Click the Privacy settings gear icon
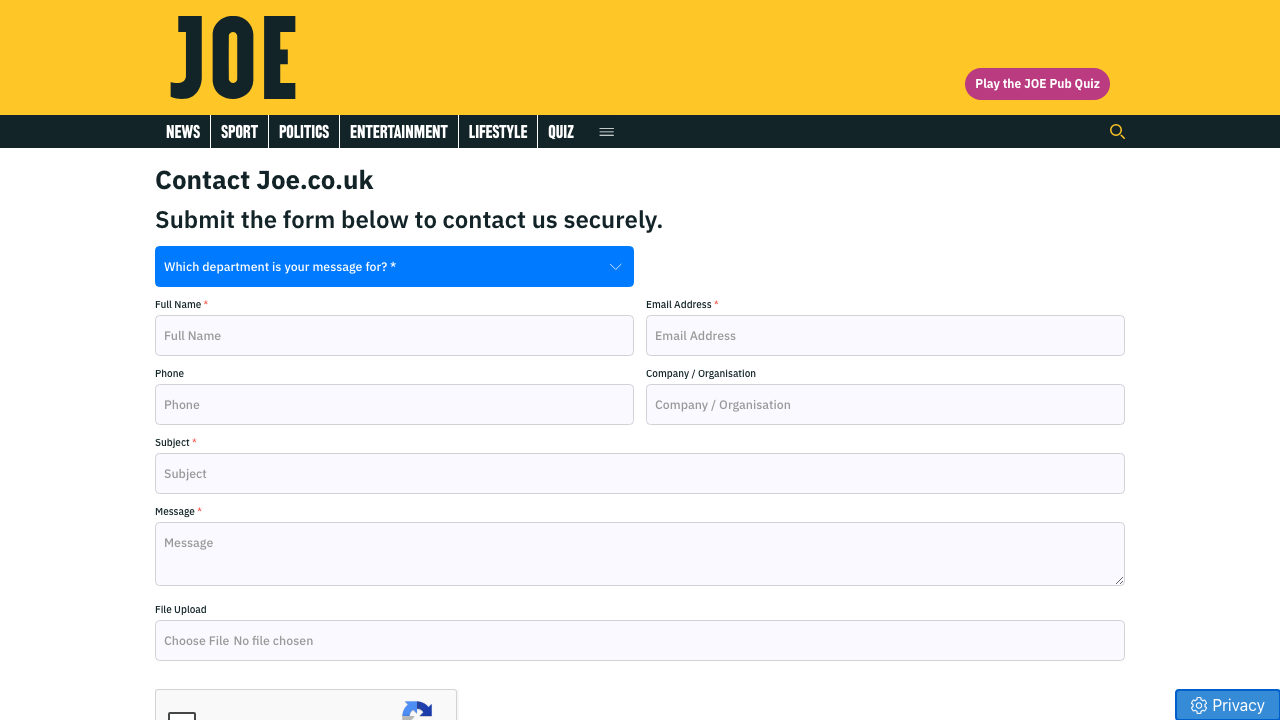The height and width of the screenshot is (720, 1280). pyautogui.click(x=1199, y=705)
